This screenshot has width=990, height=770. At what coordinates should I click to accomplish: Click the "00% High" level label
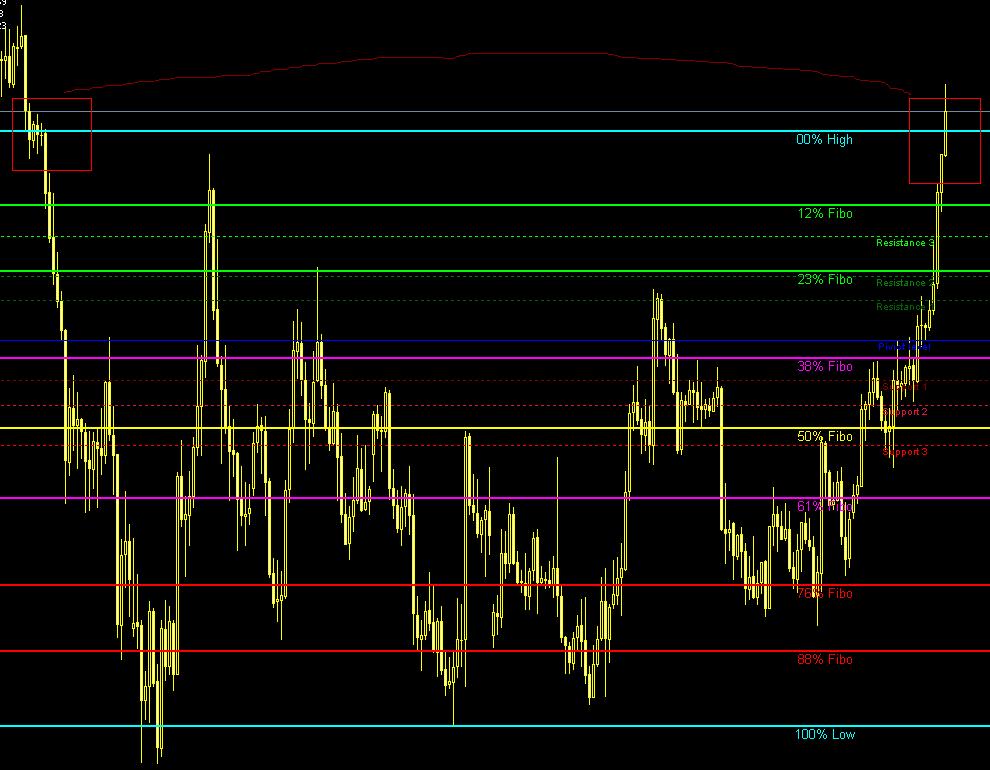coord(824,140)
